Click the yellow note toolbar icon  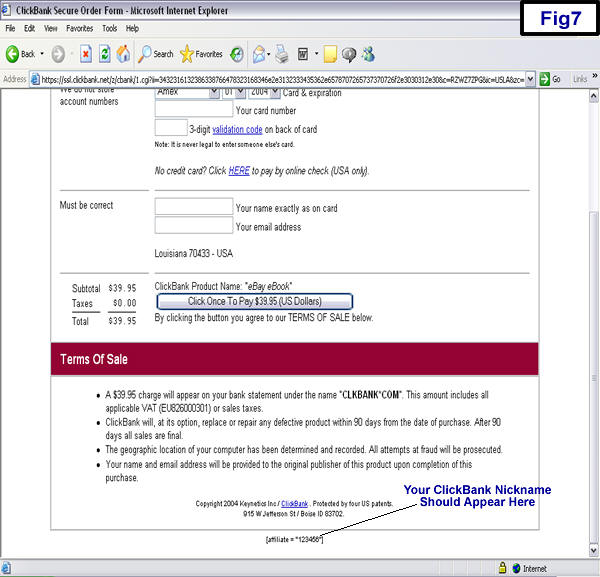[x=330, y=54]
